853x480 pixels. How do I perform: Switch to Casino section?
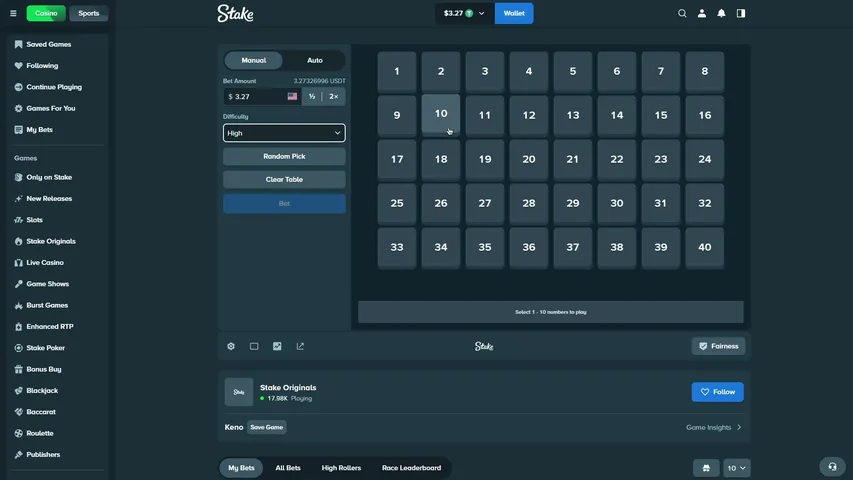(x=46, y=13)
